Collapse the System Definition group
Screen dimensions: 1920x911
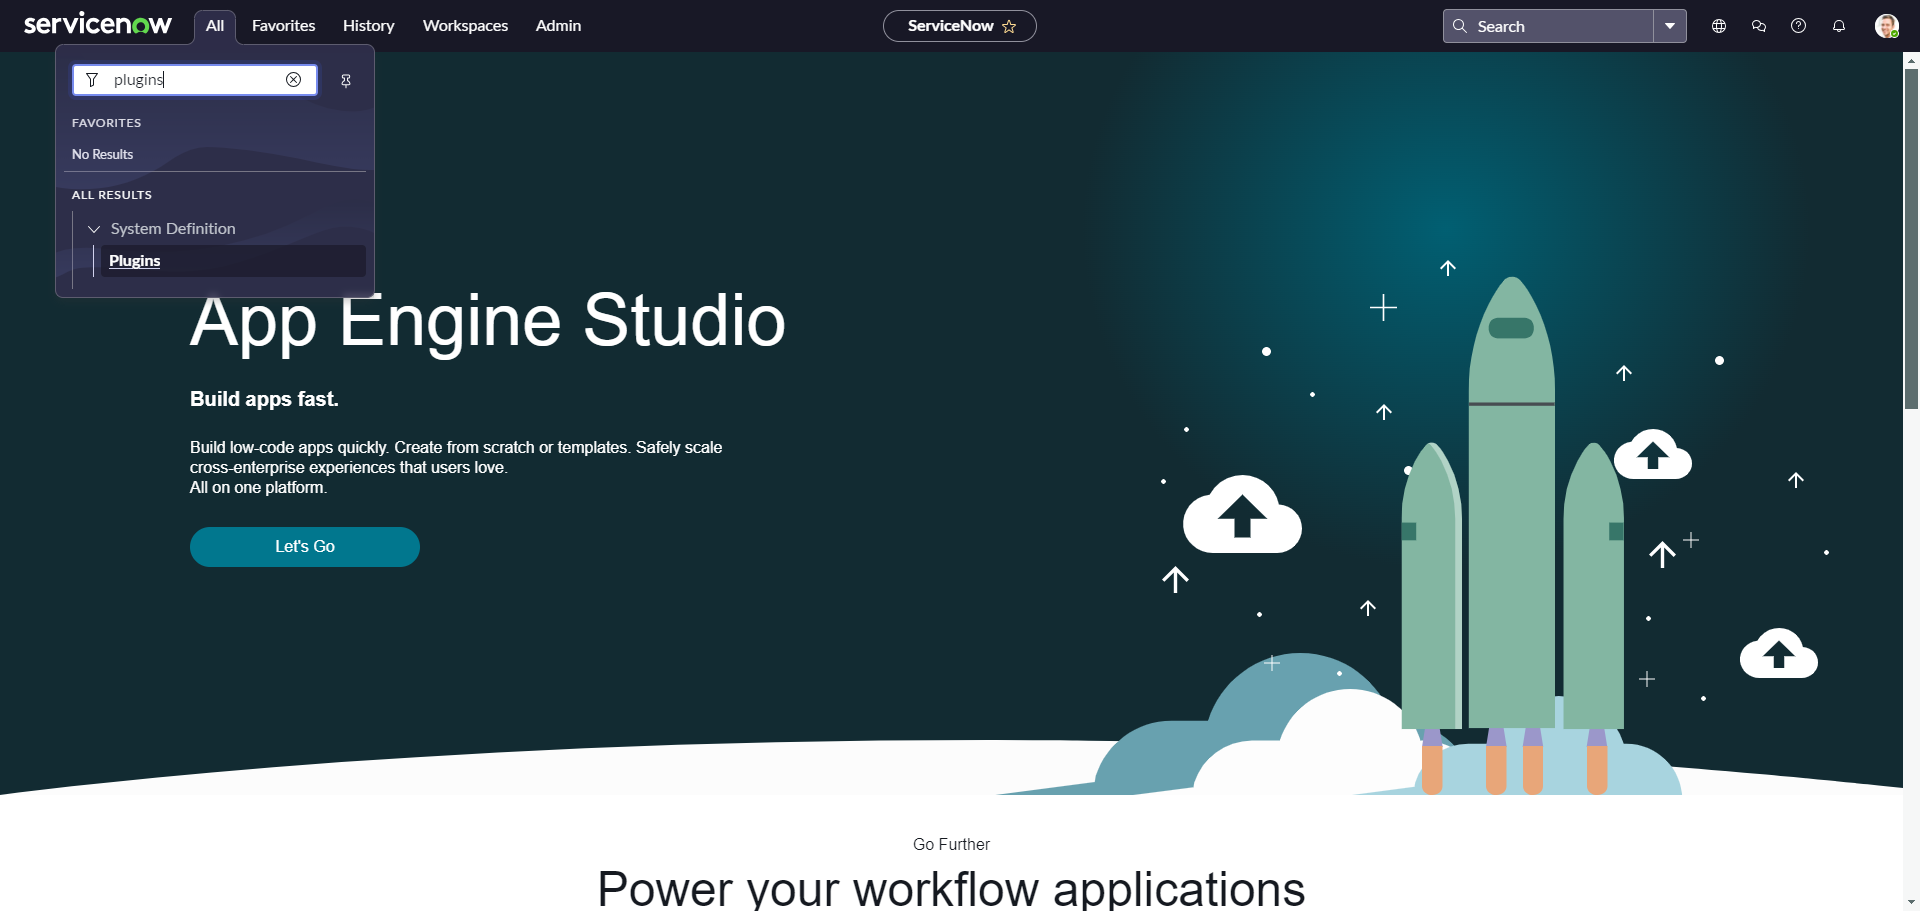point(94,229)
